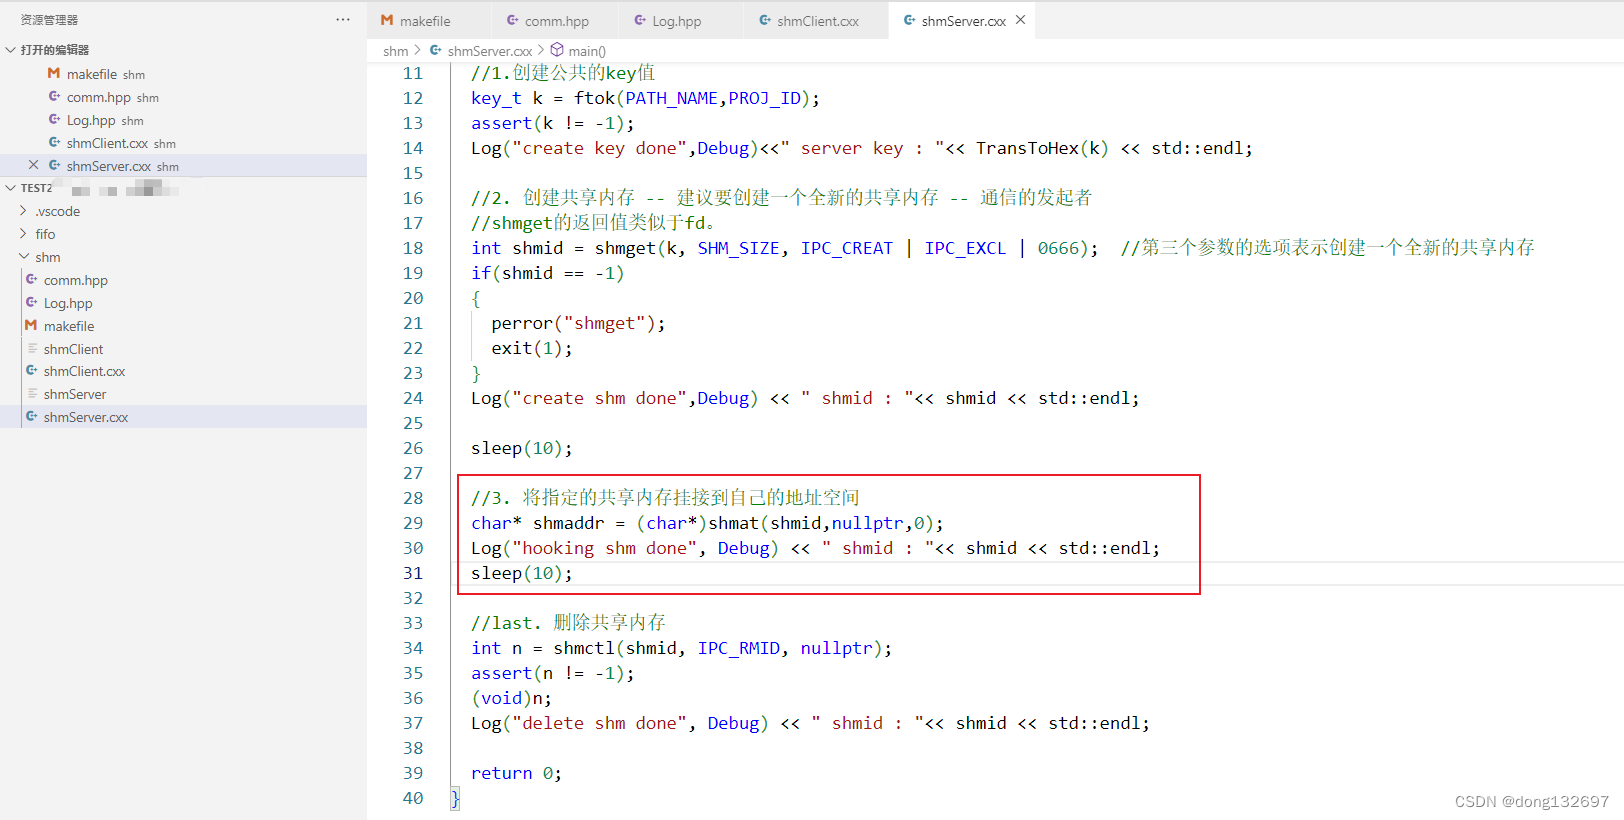The image size is (1624, 820).
Task: Open comm.hpp from the open editors list
Action: coord(183,97)
